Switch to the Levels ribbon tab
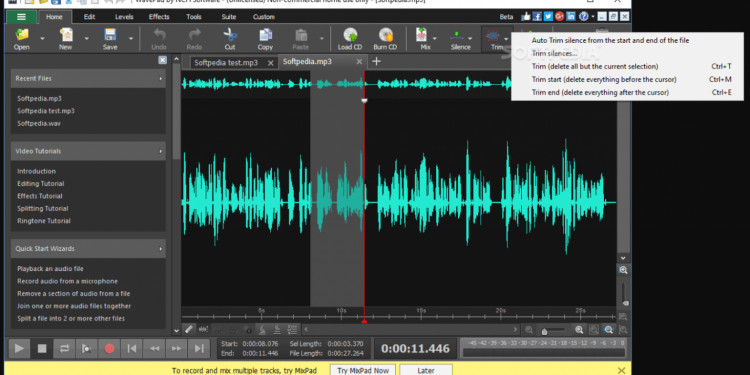This screenshot has width=750, height=375. tap(124, 17)
